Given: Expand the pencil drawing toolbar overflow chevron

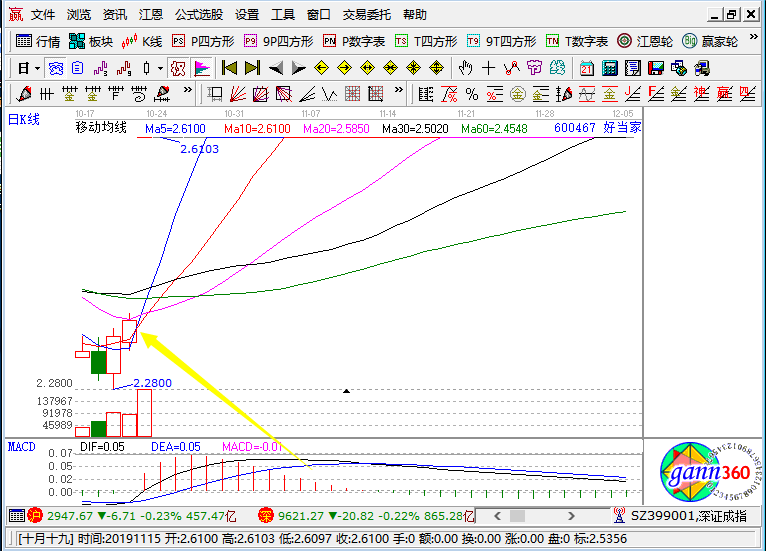Looking at the screenshot, I should click(188, 90).
